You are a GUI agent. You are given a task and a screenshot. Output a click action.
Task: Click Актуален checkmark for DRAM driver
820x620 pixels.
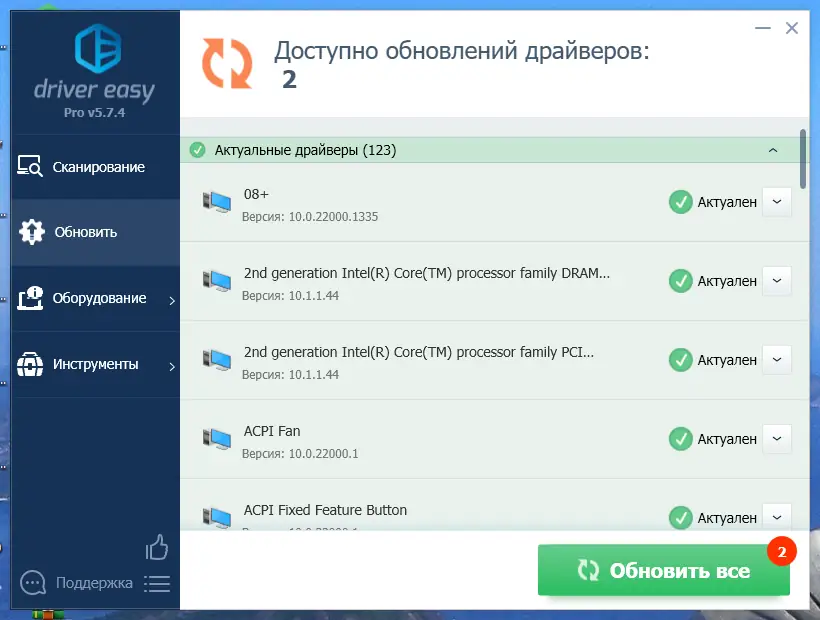pos(680,281)
